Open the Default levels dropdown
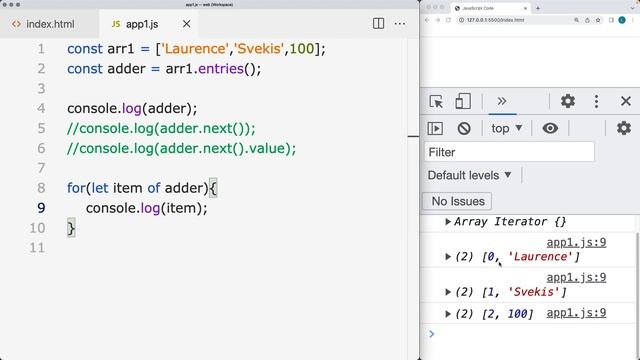 (x=469, y=176)
